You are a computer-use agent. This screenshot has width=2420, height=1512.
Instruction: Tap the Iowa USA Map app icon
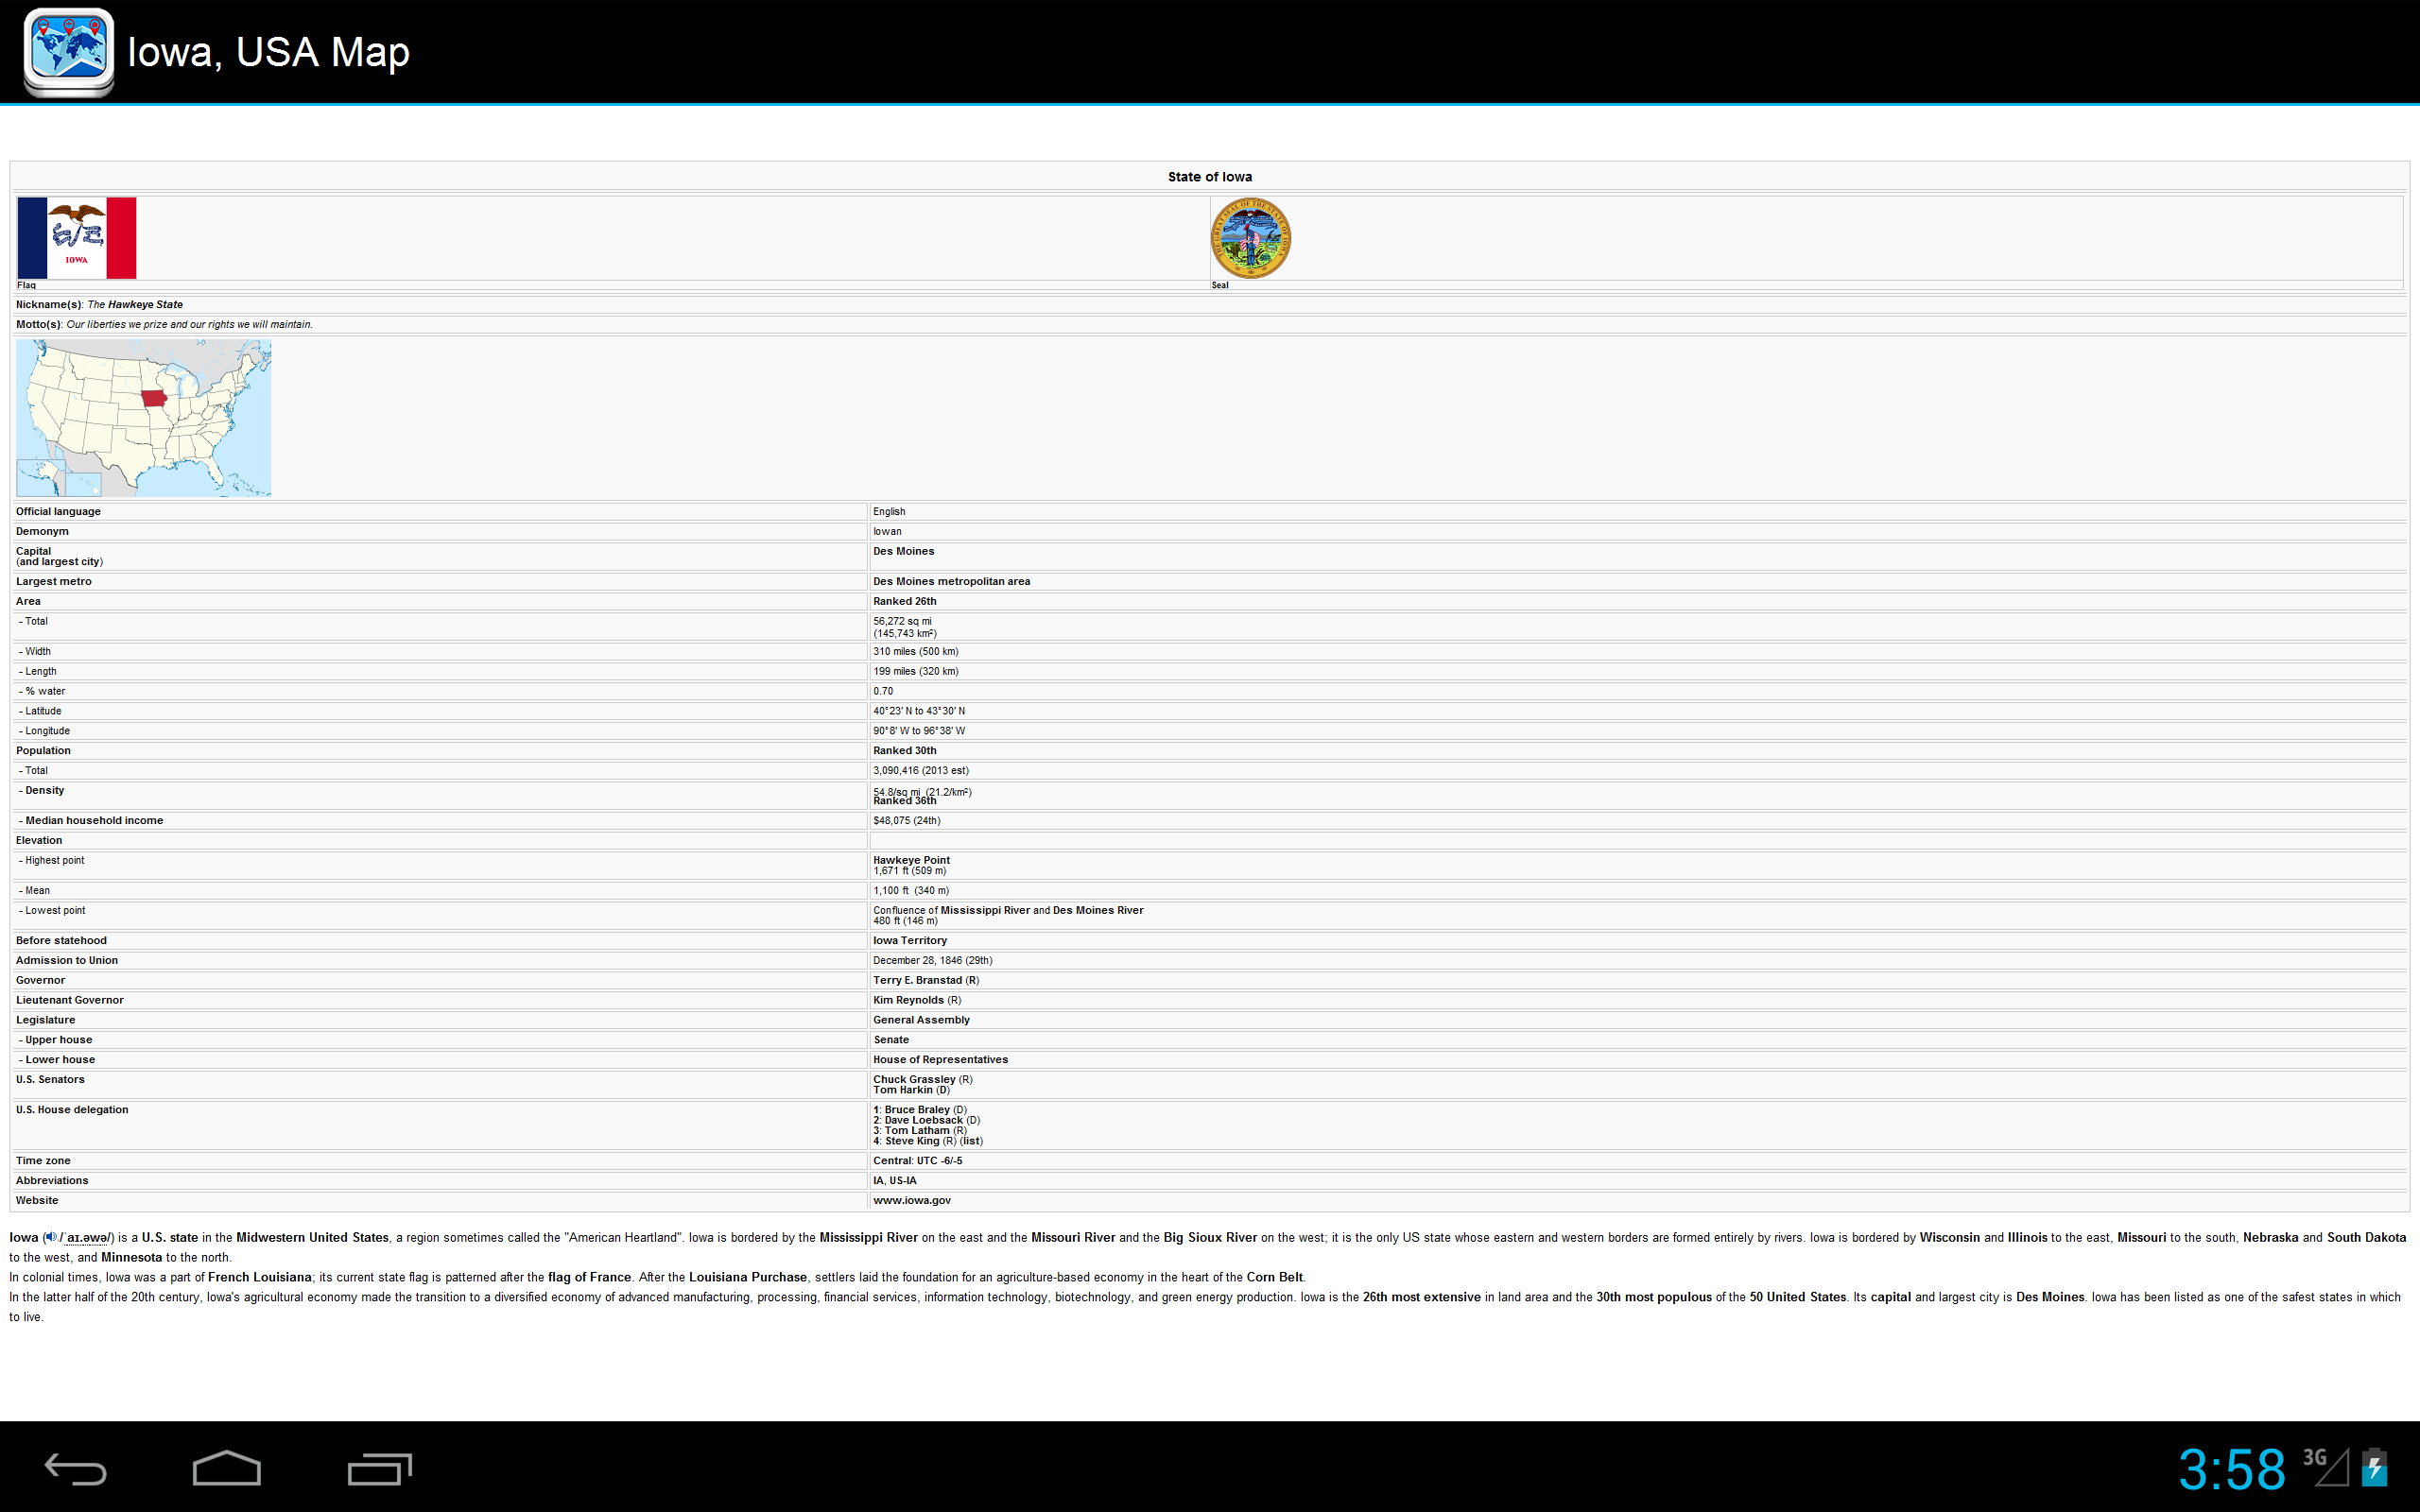click(69, 51)
